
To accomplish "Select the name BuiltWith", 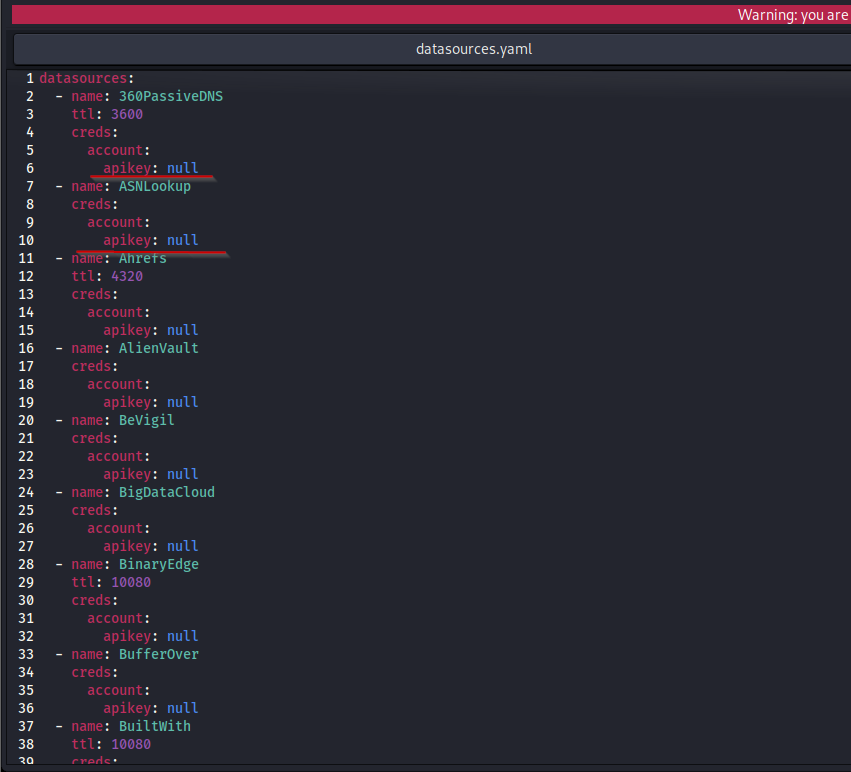I will coord(155,726).
